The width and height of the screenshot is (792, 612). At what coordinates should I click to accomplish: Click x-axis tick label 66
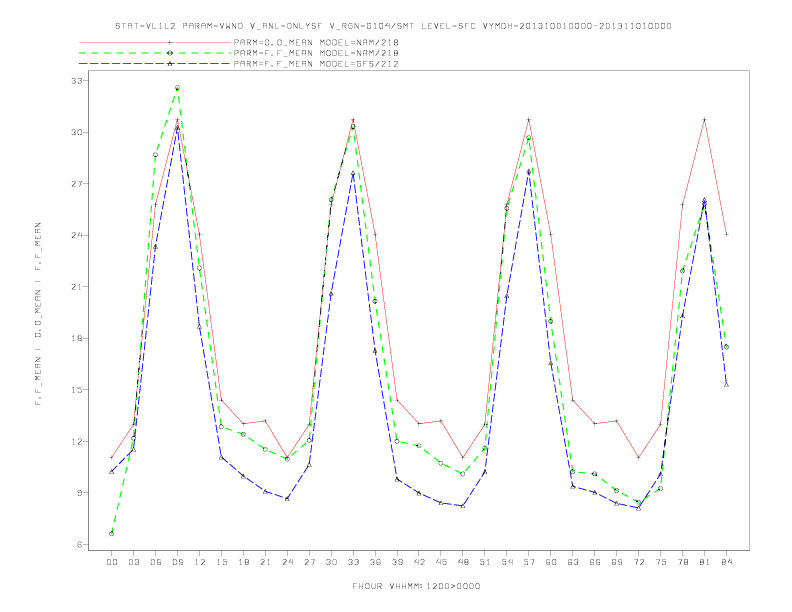tap(595, 562)
